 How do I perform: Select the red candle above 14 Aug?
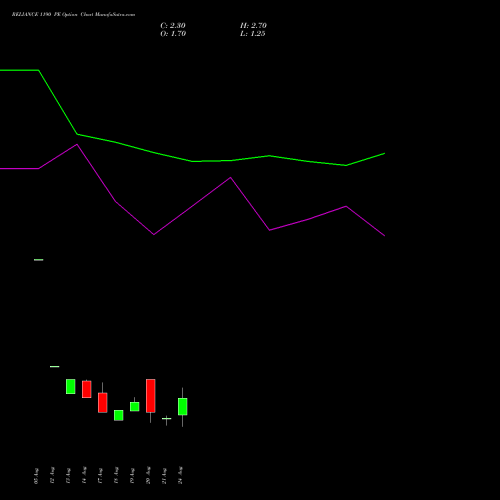point(87,389)
